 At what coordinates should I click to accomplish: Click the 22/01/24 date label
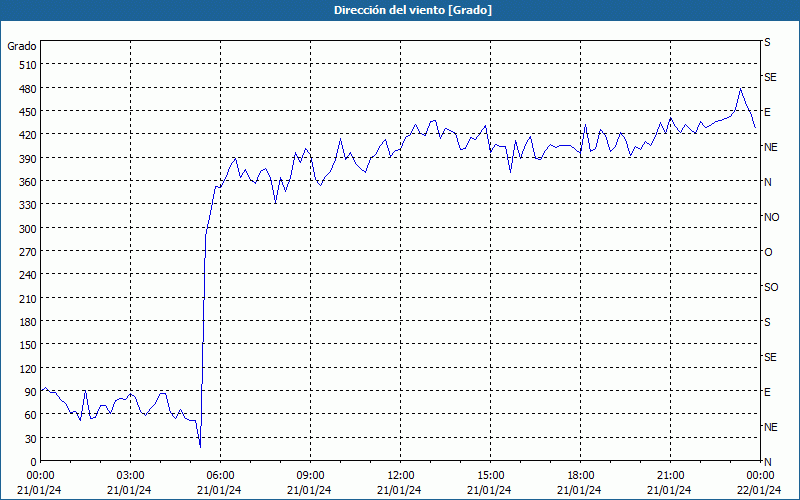pyautogui.click(x=759, y=490)
